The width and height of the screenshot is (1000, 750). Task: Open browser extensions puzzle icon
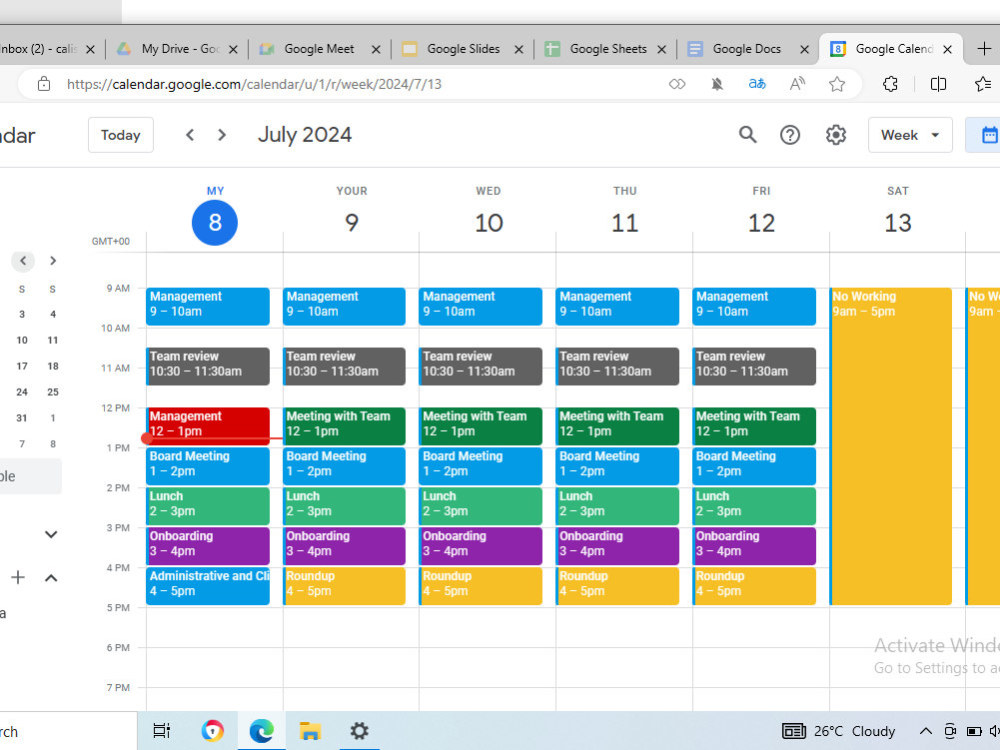(890, 84)
